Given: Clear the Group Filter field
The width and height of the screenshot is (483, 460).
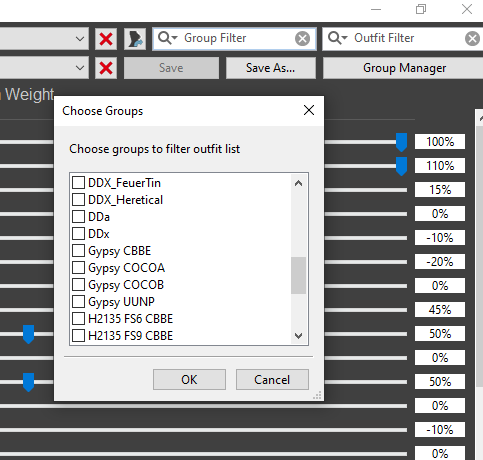Looking at the screenshot, I should 302,39.
